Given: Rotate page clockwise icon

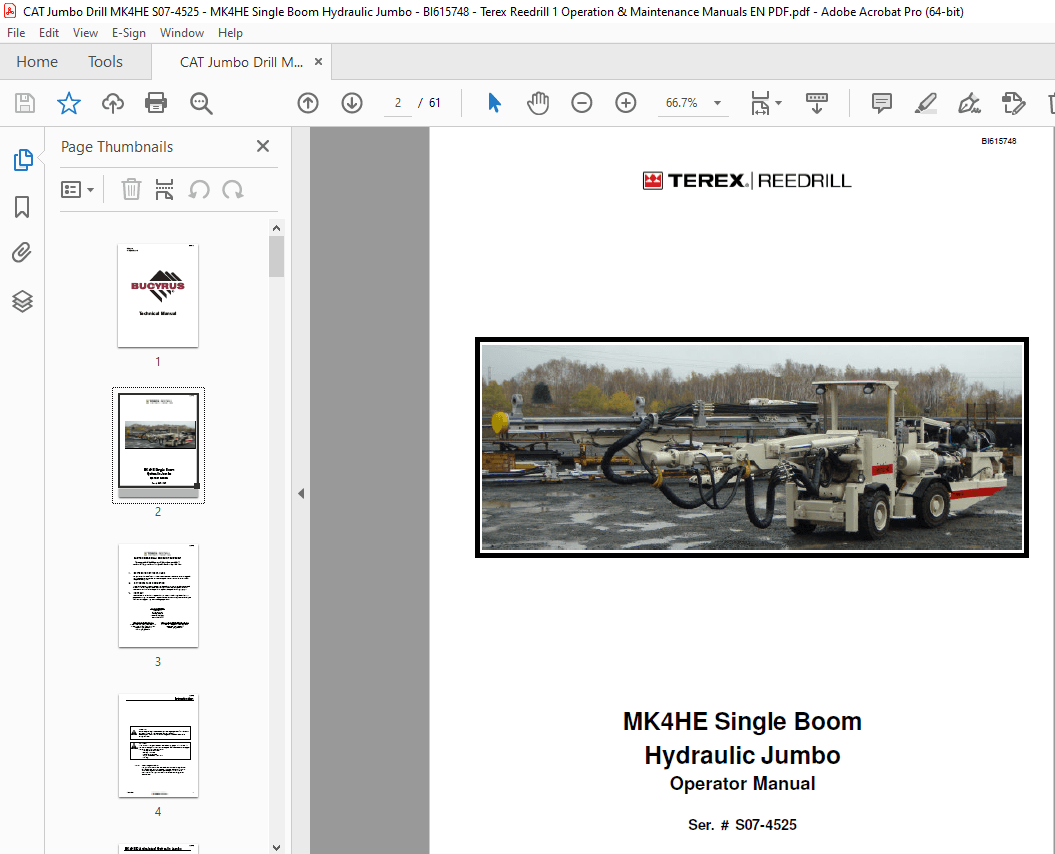Looking at the screenshot, I should (x=233, y=189).
